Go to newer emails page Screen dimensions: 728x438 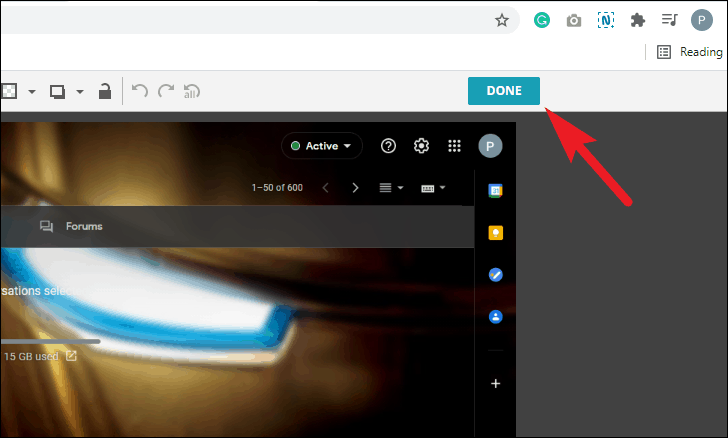(325, 188)
